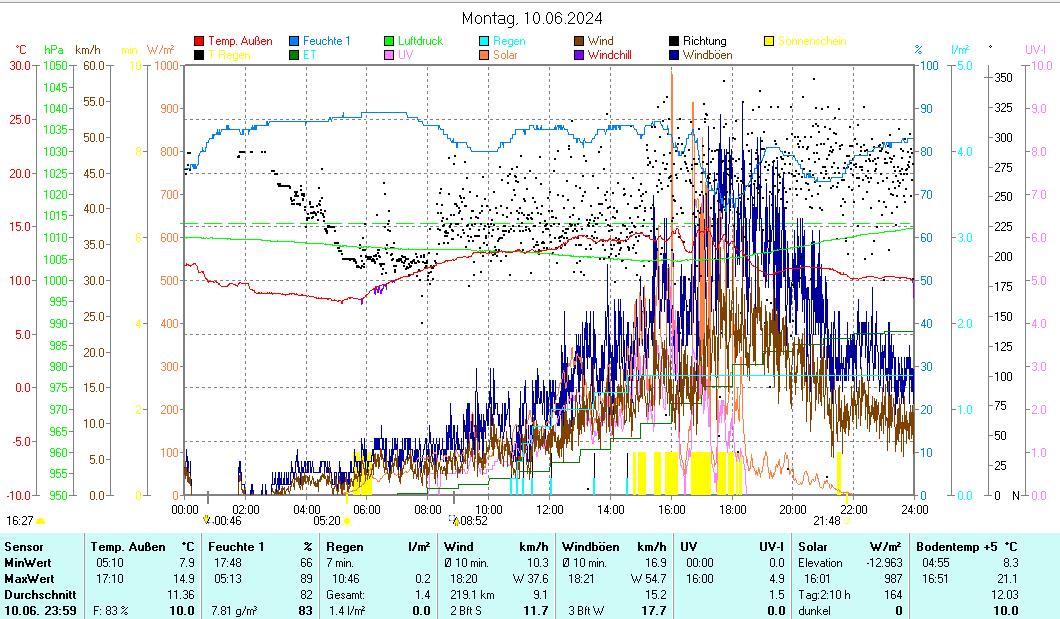
Task: Click the brown Wind legend square
Action: [579, 41]
